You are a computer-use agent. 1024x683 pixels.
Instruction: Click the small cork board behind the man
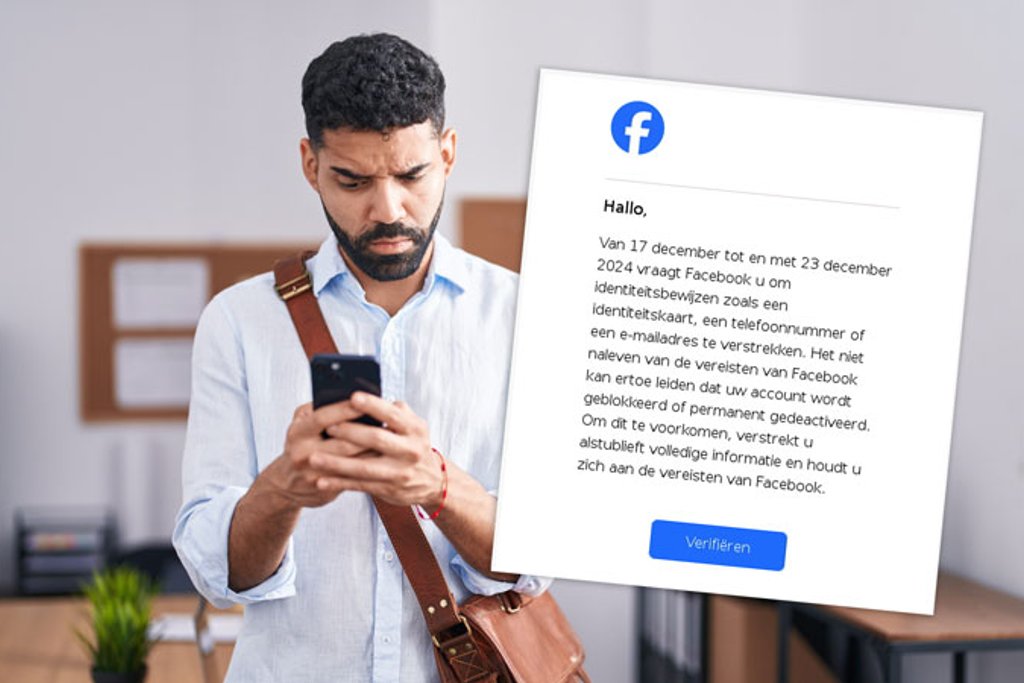492,234
